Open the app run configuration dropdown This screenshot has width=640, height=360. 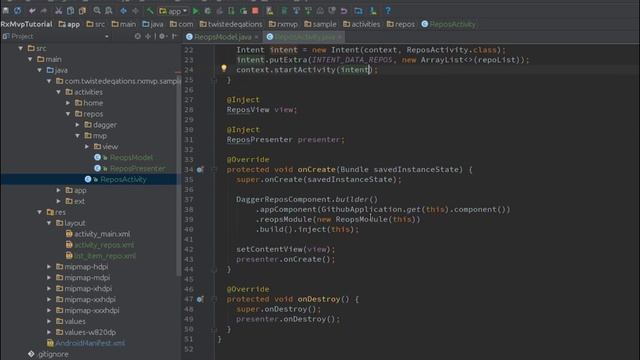pyautogui.click(x=173, y=11)
